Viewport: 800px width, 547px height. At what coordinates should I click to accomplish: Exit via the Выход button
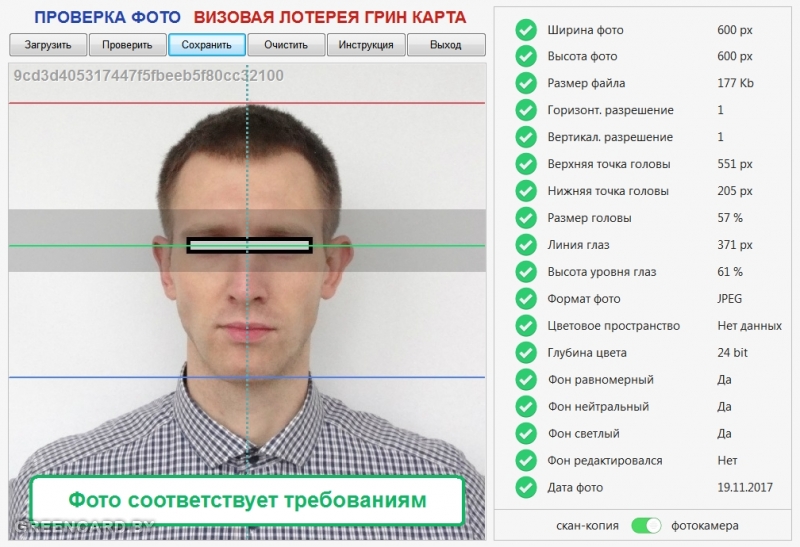click(x=446, y=45)
